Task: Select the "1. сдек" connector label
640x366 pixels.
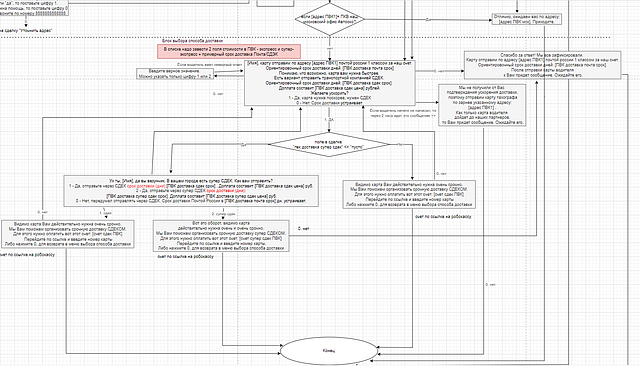Action: point(105,213)
